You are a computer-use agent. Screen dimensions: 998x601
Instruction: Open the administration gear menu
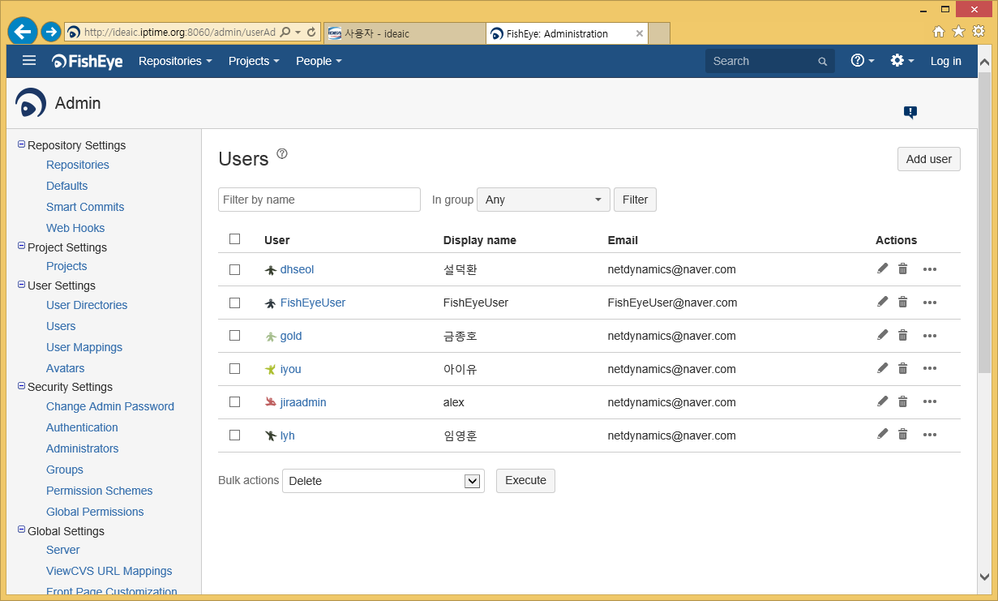click(x=898, y=61)
